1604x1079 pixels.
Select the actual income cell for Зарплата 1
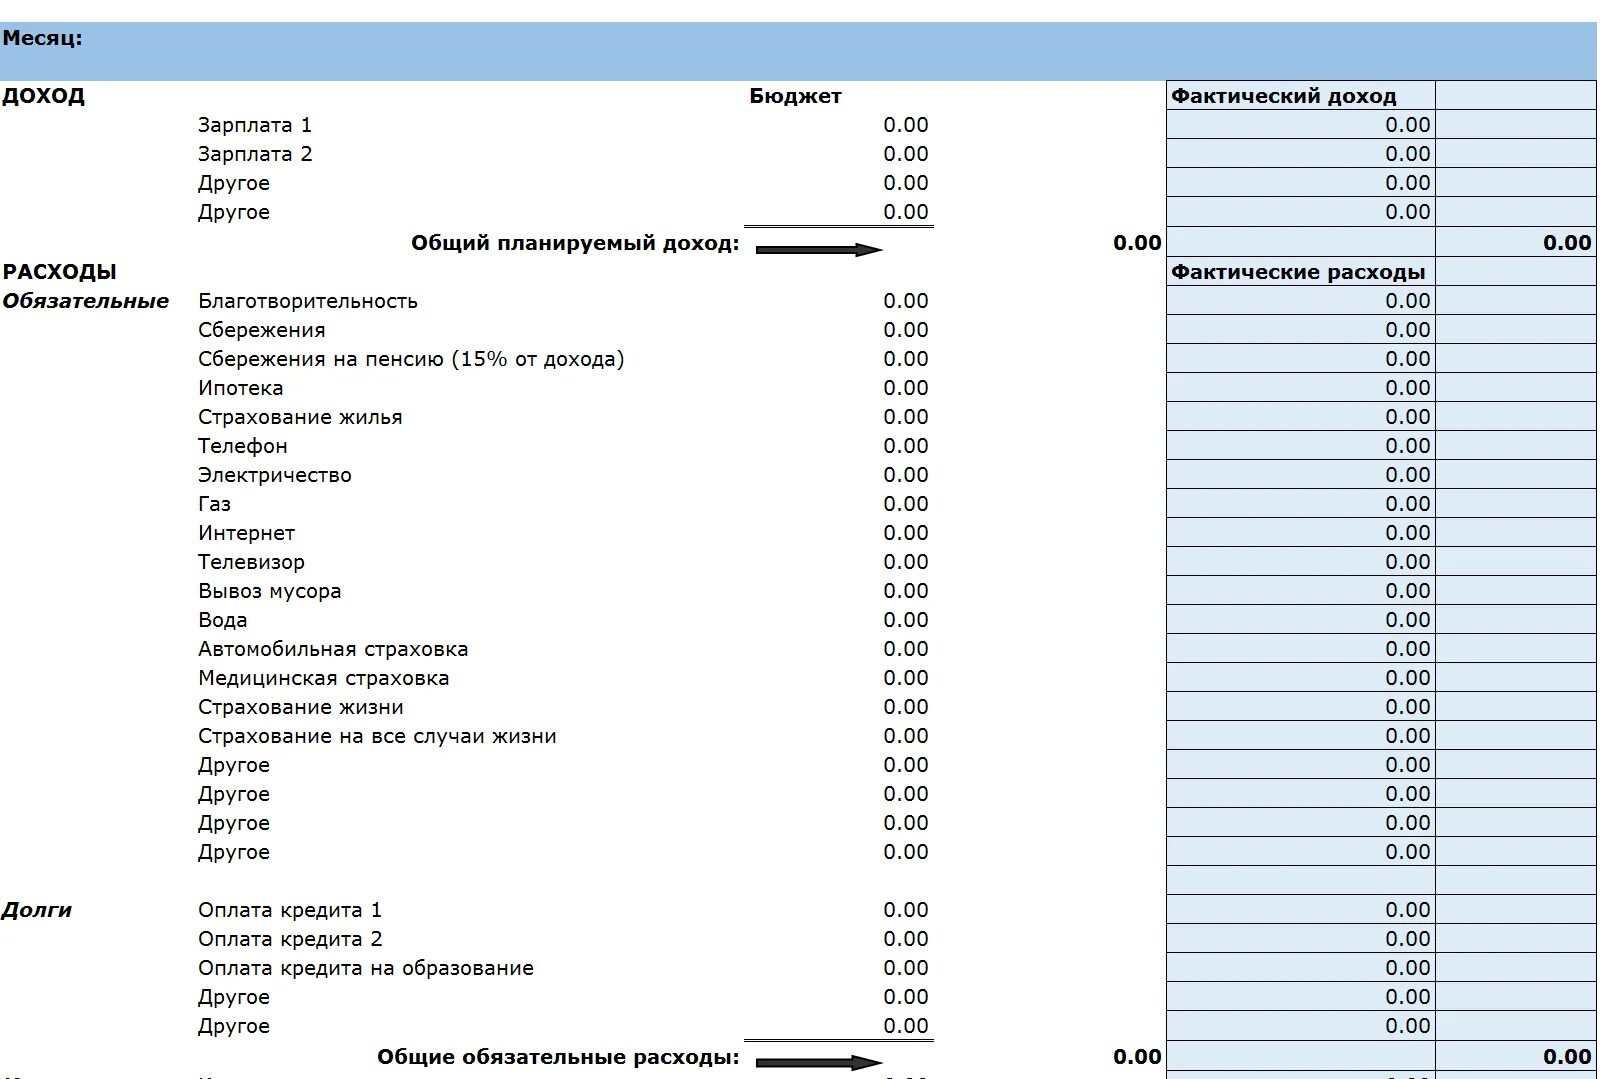click(1300, 125)
